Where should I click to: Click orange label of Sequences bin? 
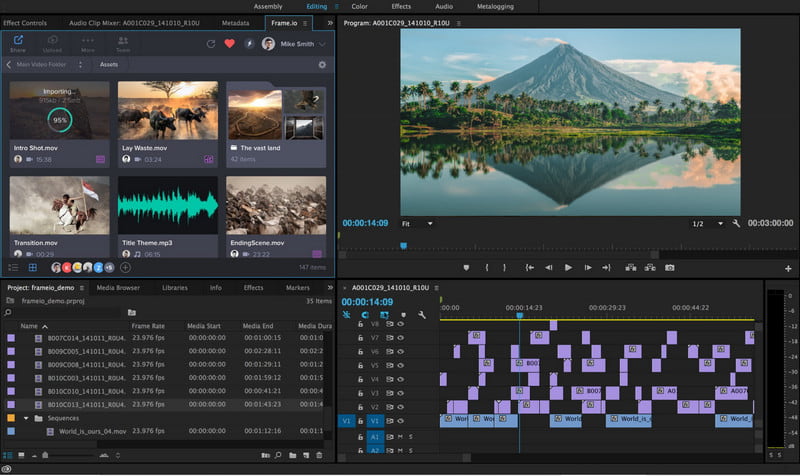coord(11,418)
